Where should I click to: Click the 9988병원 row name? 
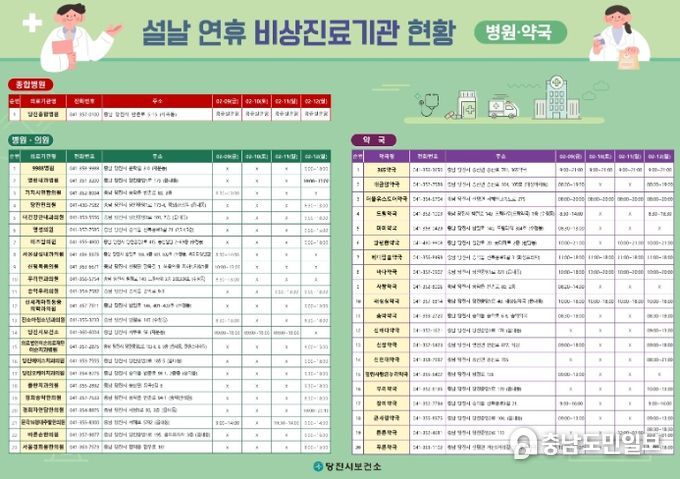(x=43, y=168)
